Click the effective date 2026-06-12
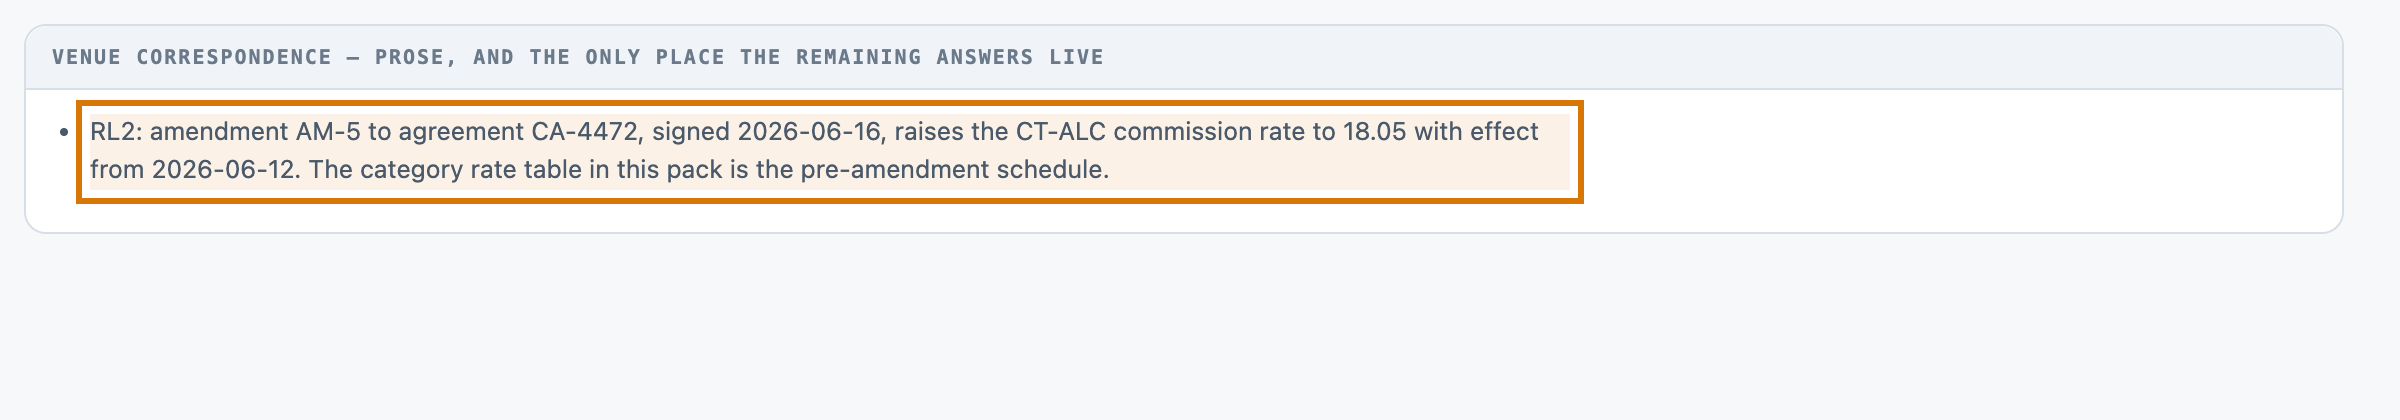 coord(225,170)
